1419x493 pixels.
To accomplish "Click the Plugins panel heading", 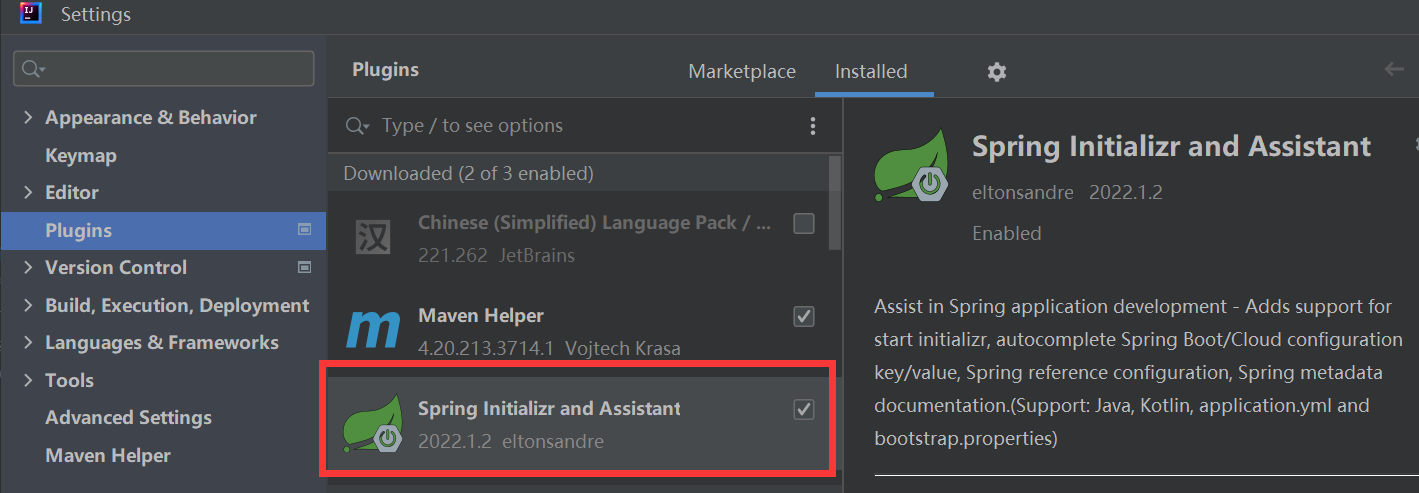I will [386, 70].
